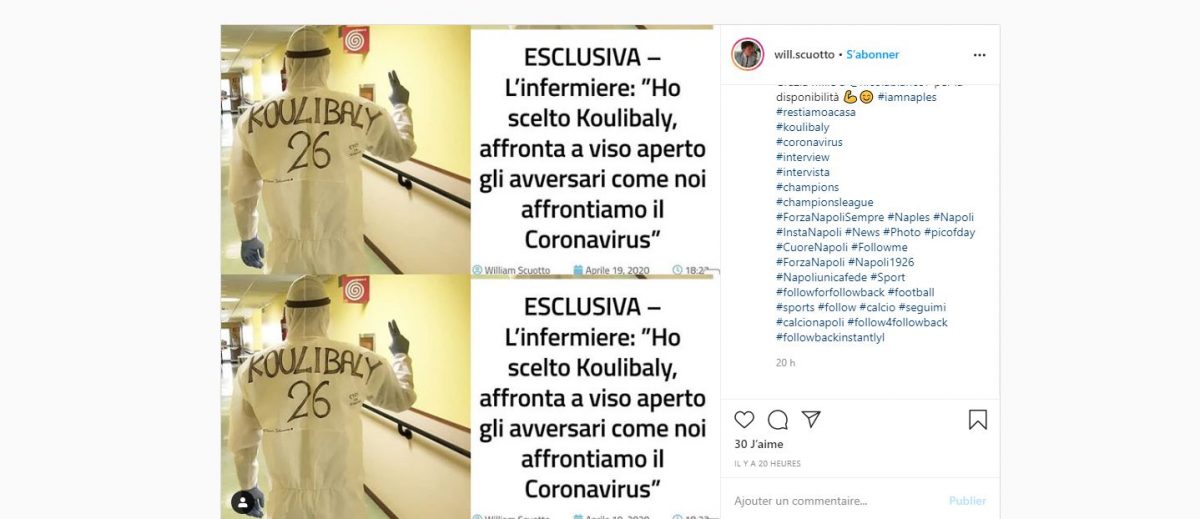
Task: Open the #restiamoacasa hashtag
Action: (x=815, y=112)
